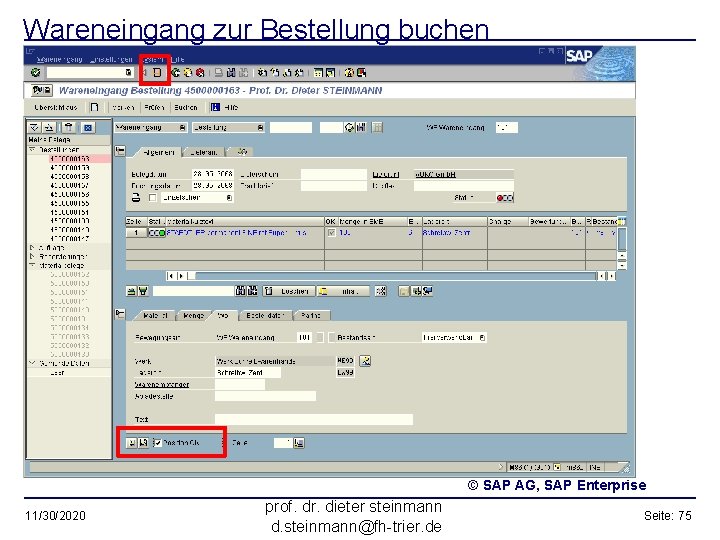Click the Löschen button below the item table
This screenshot has height=540, width=720.
289,291
